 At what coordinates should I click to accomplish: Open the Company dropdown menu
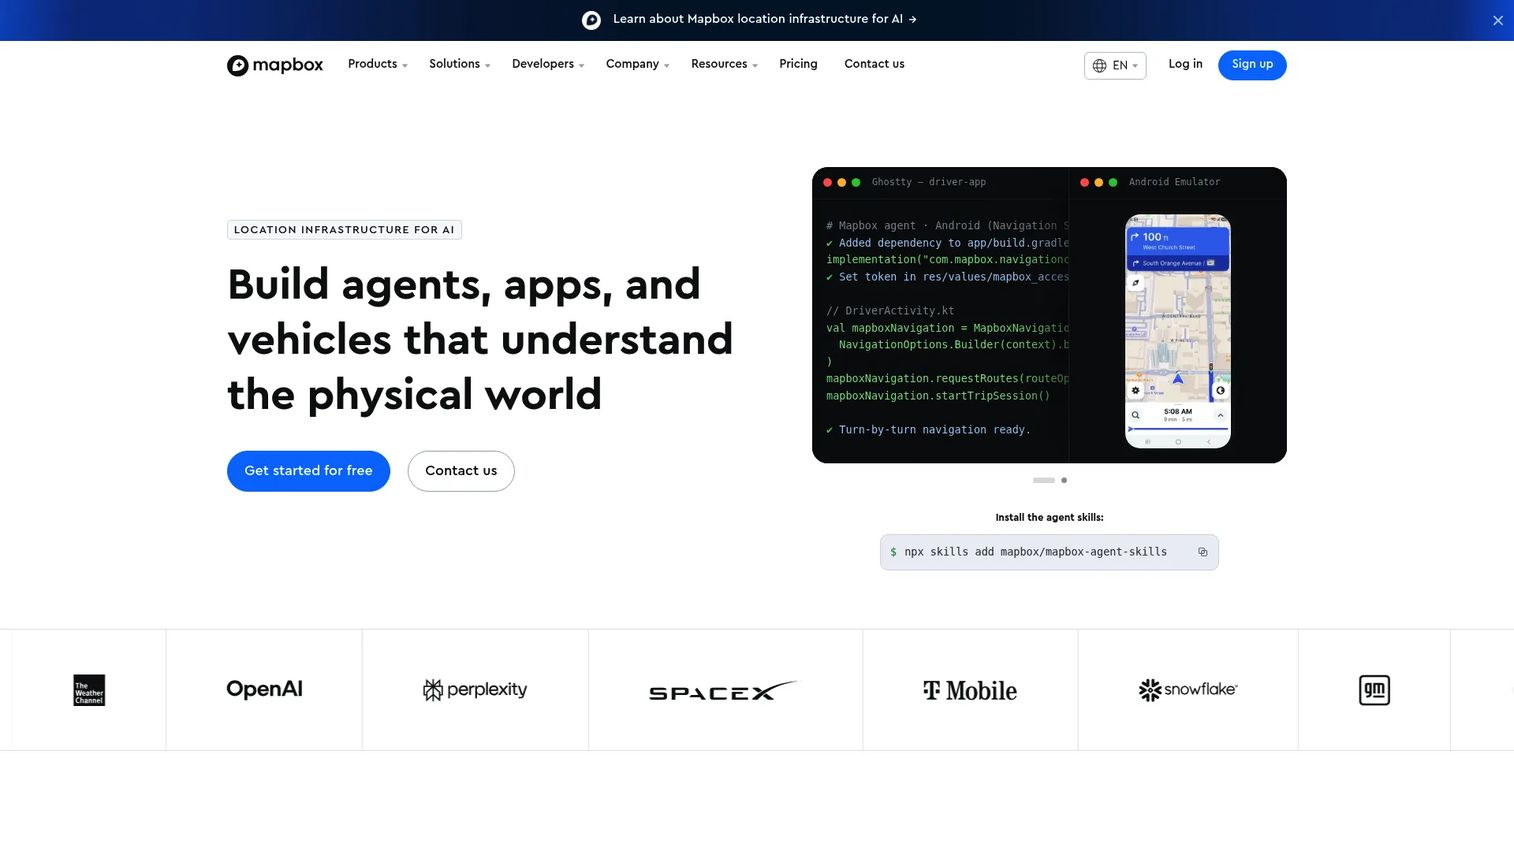click(638, 64)
